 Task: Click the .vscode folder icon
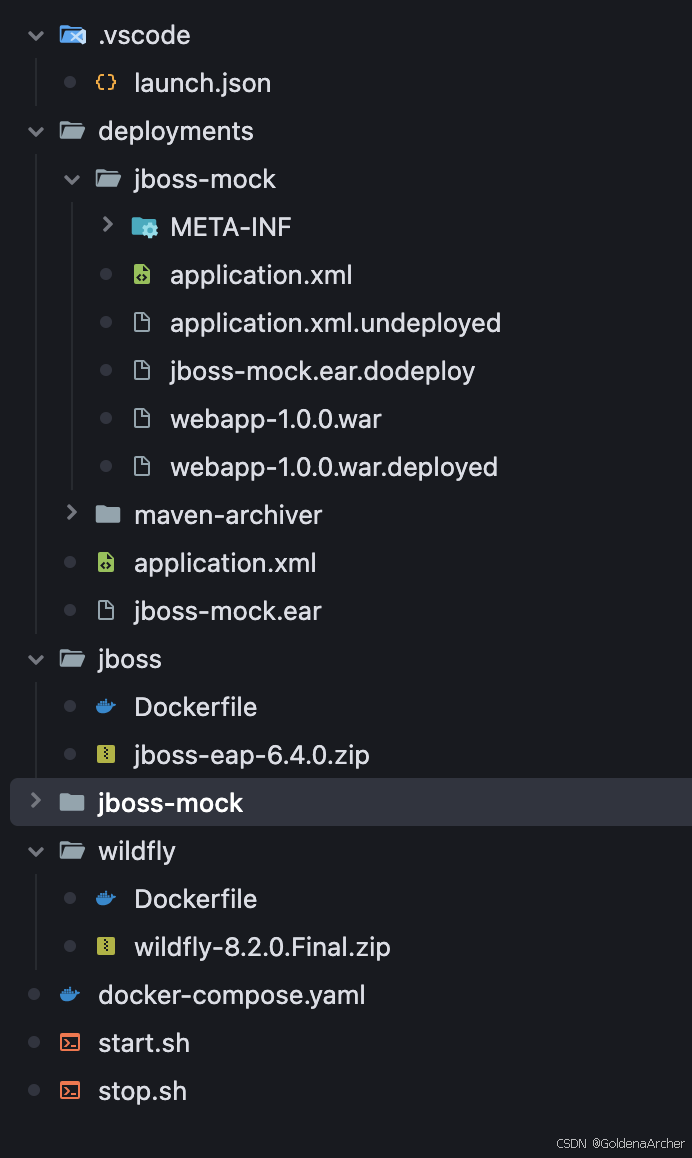point(72,35)
